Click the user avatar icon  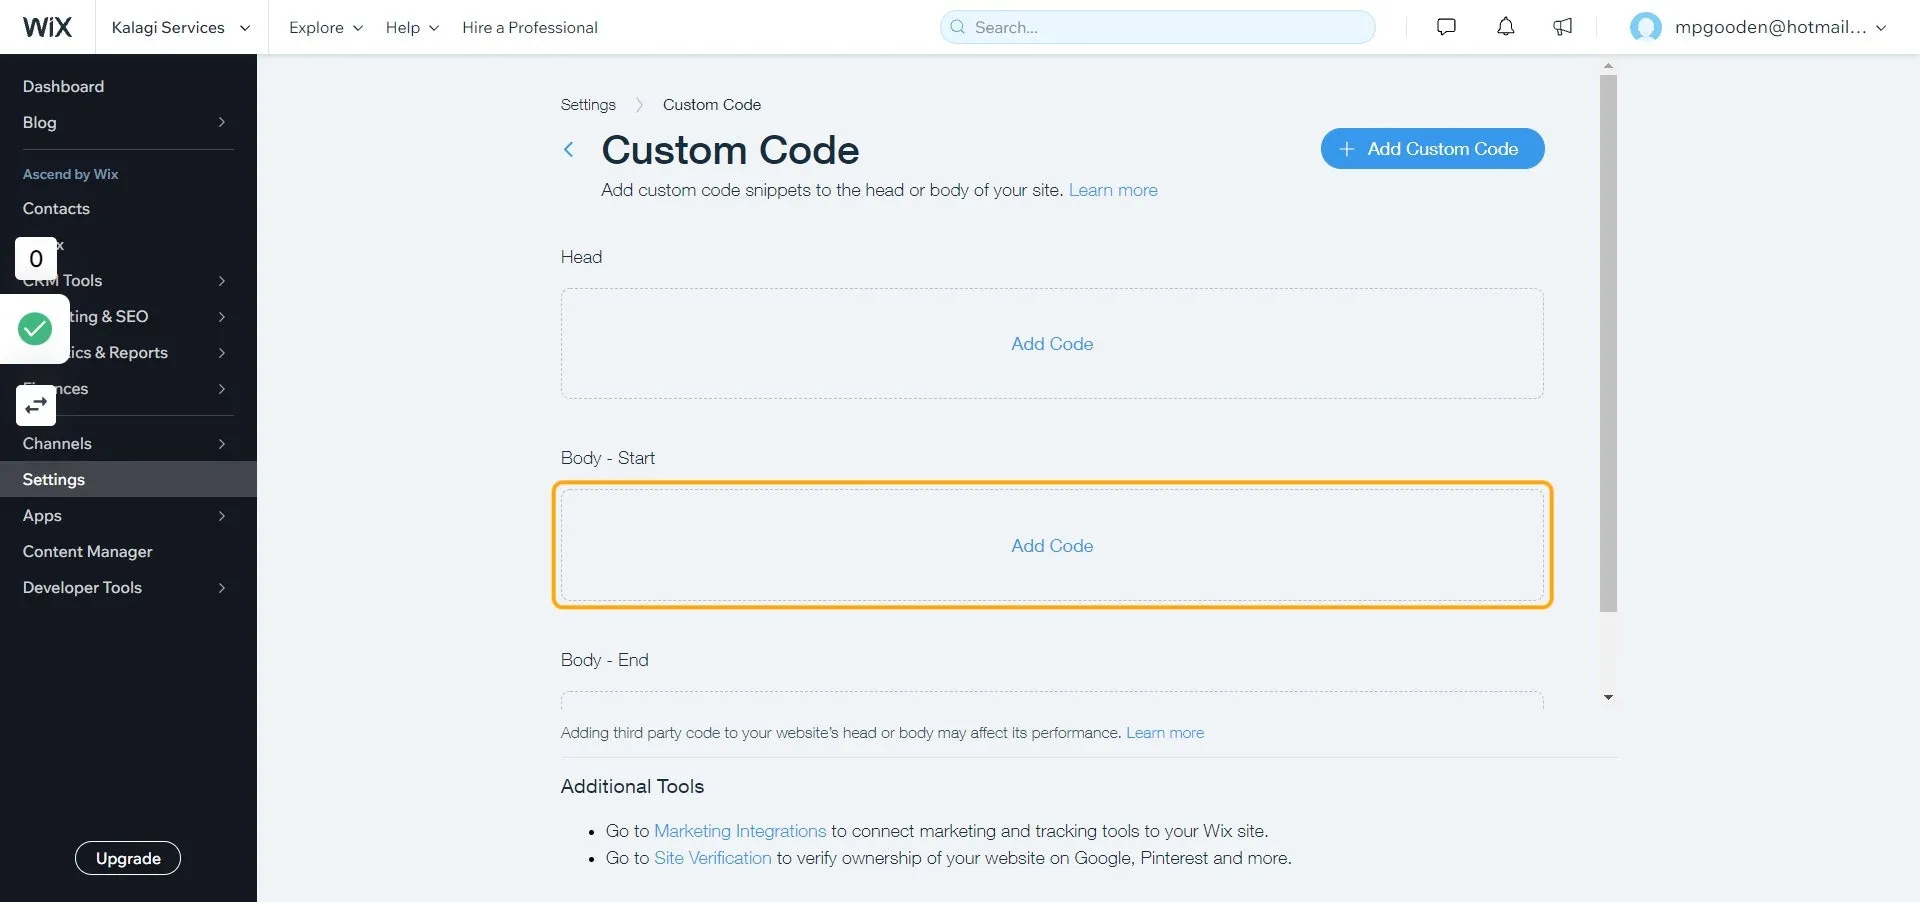click(1646, 27)
